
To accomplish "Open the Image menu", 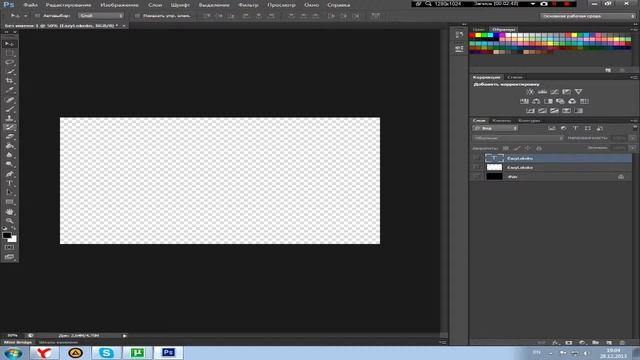I will [x=119, y=5].
